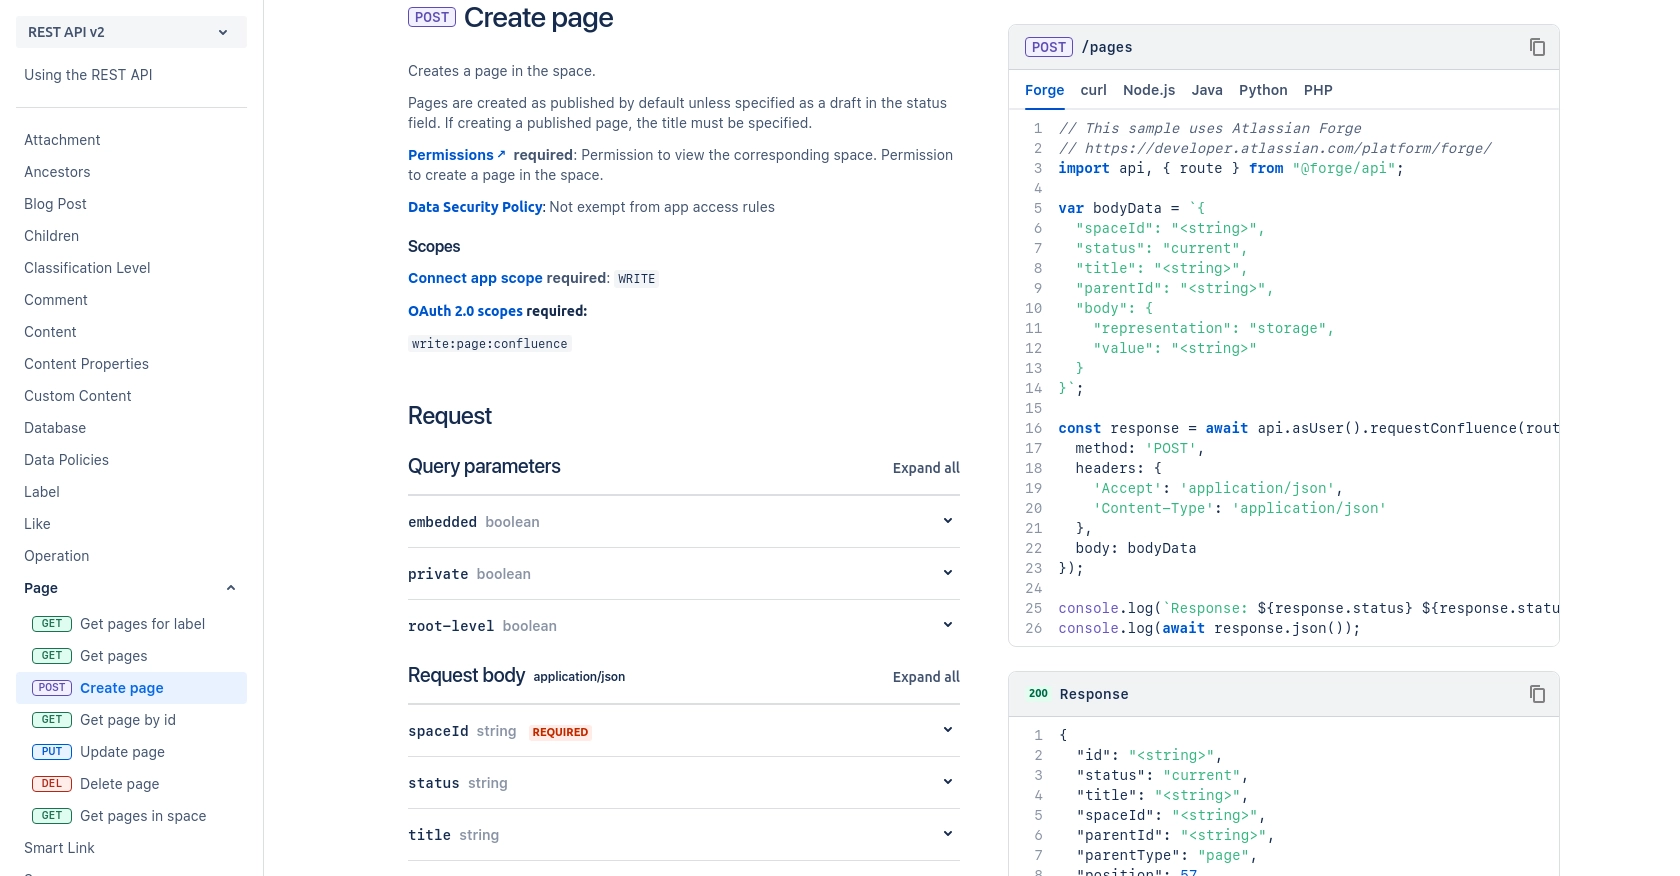Screen dimensions: 1680x876
Task: Click the @forge/api import string
Action: coord(1344,168)
